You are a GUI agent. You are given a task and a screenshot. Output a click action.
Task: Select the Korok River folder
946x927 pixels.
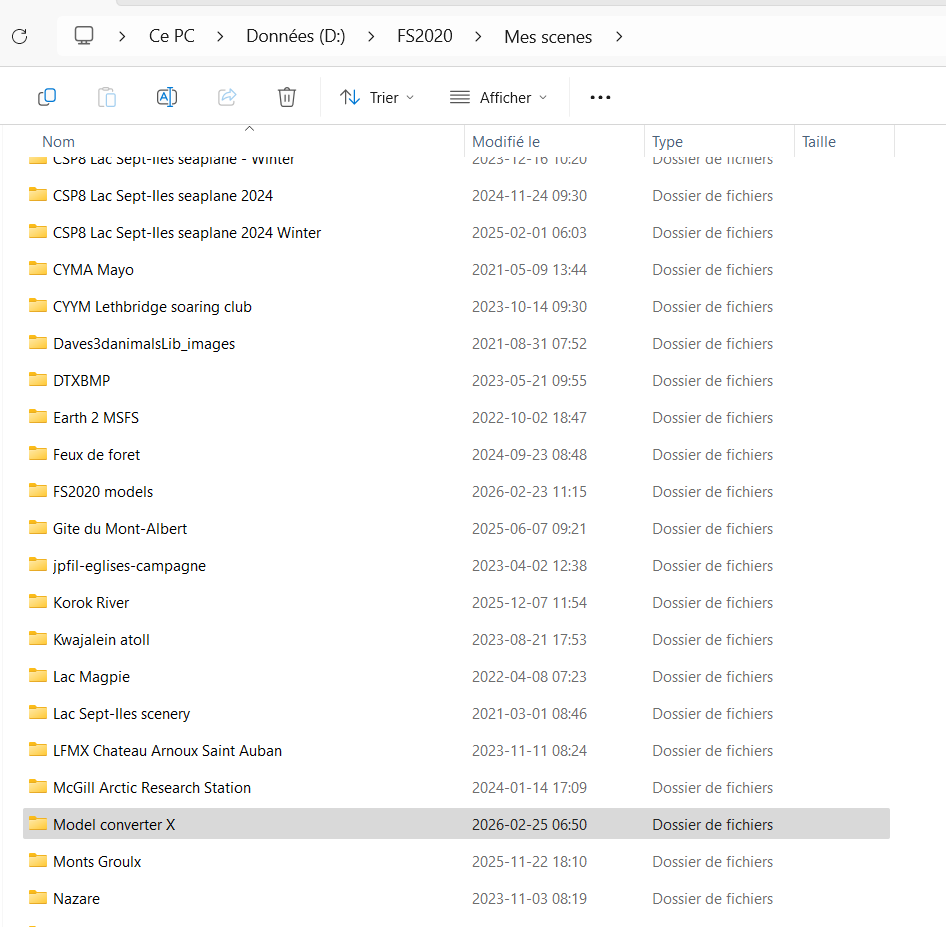[456, 603]
